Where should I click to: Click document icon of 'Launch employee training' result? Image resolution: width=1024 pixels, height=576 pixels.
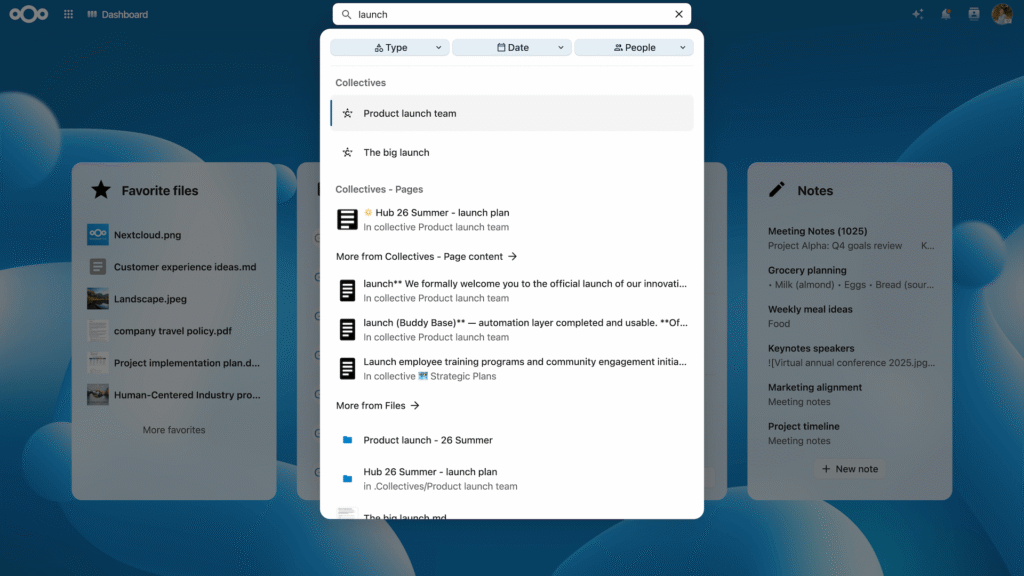tap(347, 369)
